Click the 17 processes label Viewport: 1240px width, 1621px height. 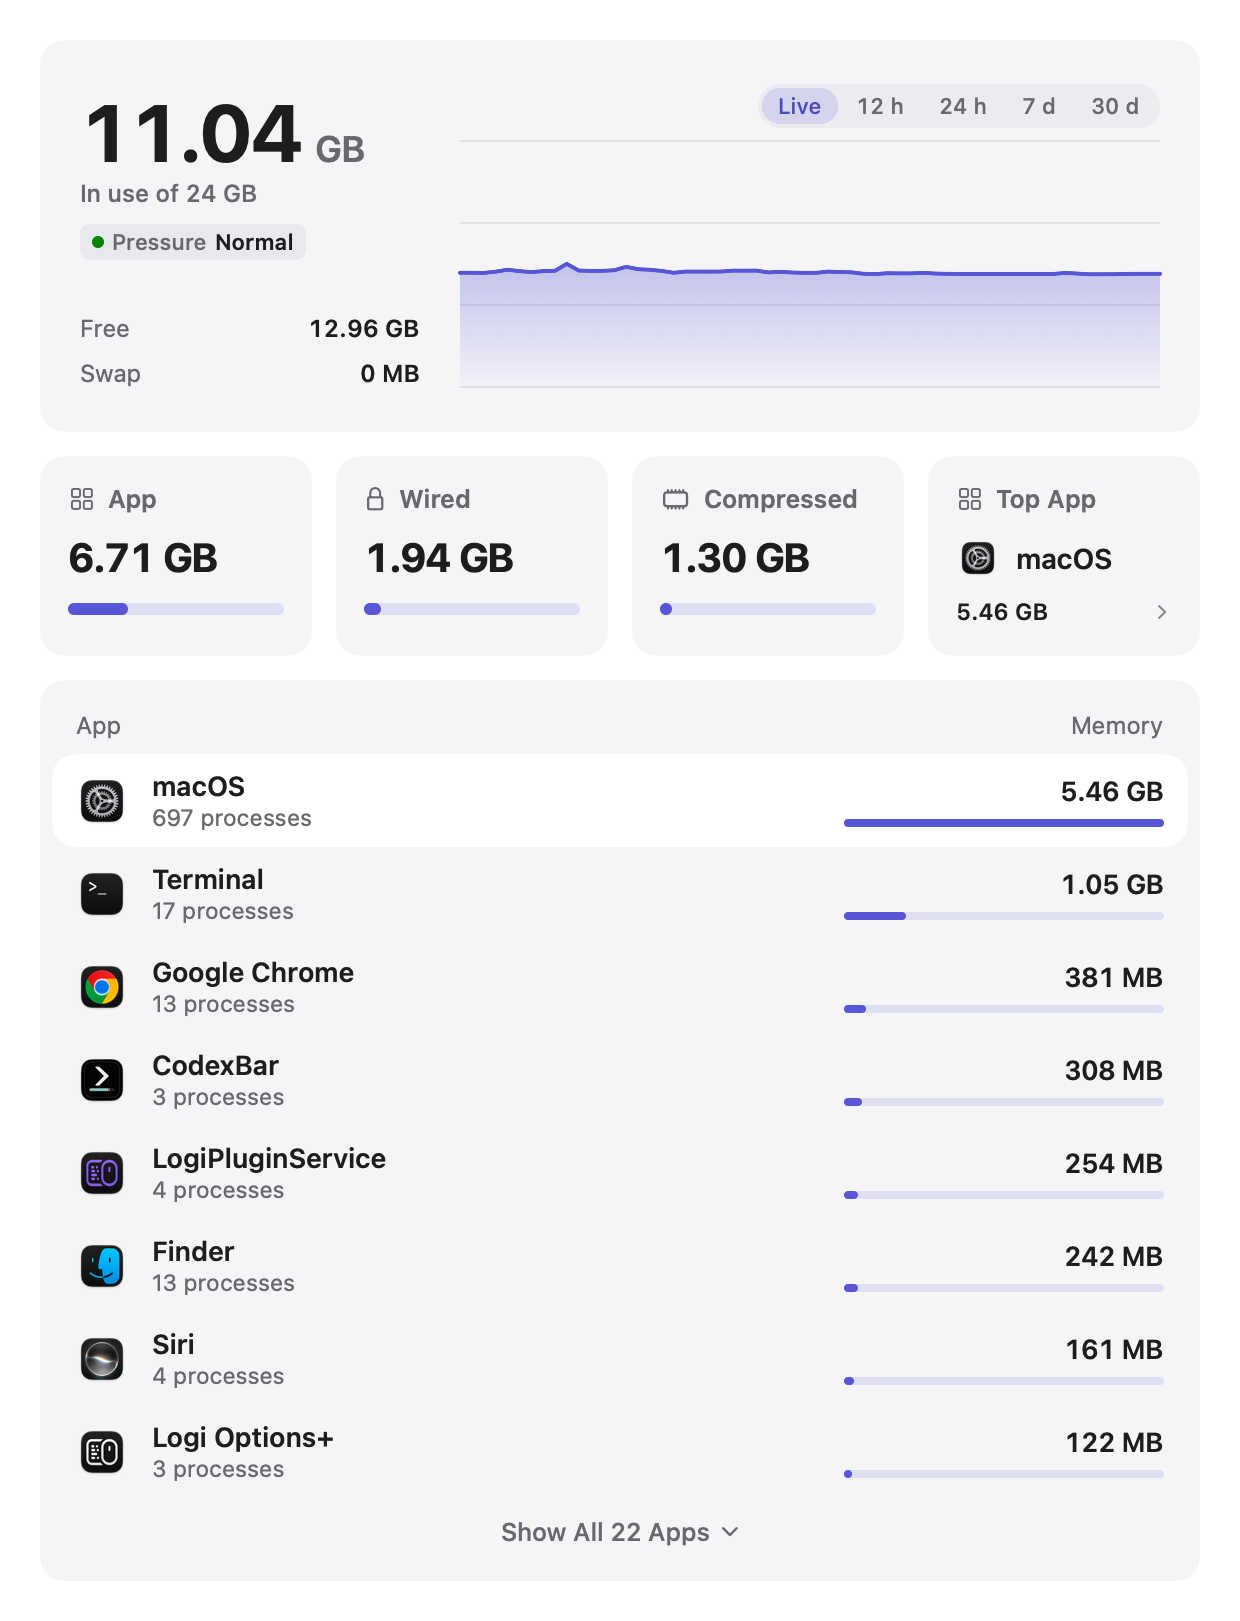click(x=223, y=911)
